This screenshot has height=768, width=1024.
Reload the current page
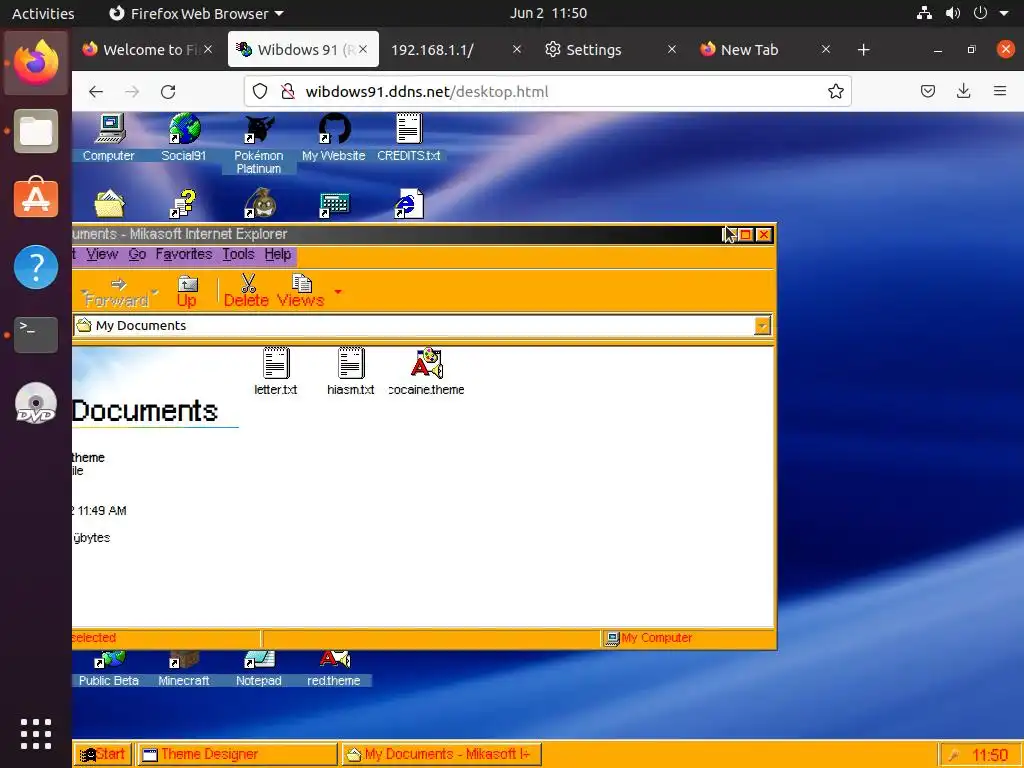pyautogui.click(x=168, y=91)
